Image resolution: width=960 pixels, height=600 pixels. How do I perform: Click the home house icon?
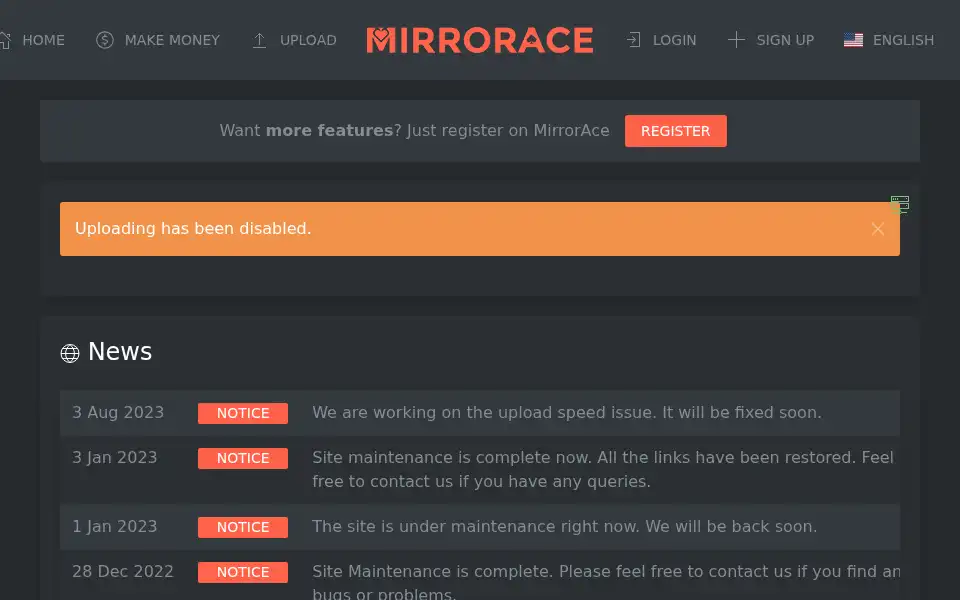coord(5,40)
